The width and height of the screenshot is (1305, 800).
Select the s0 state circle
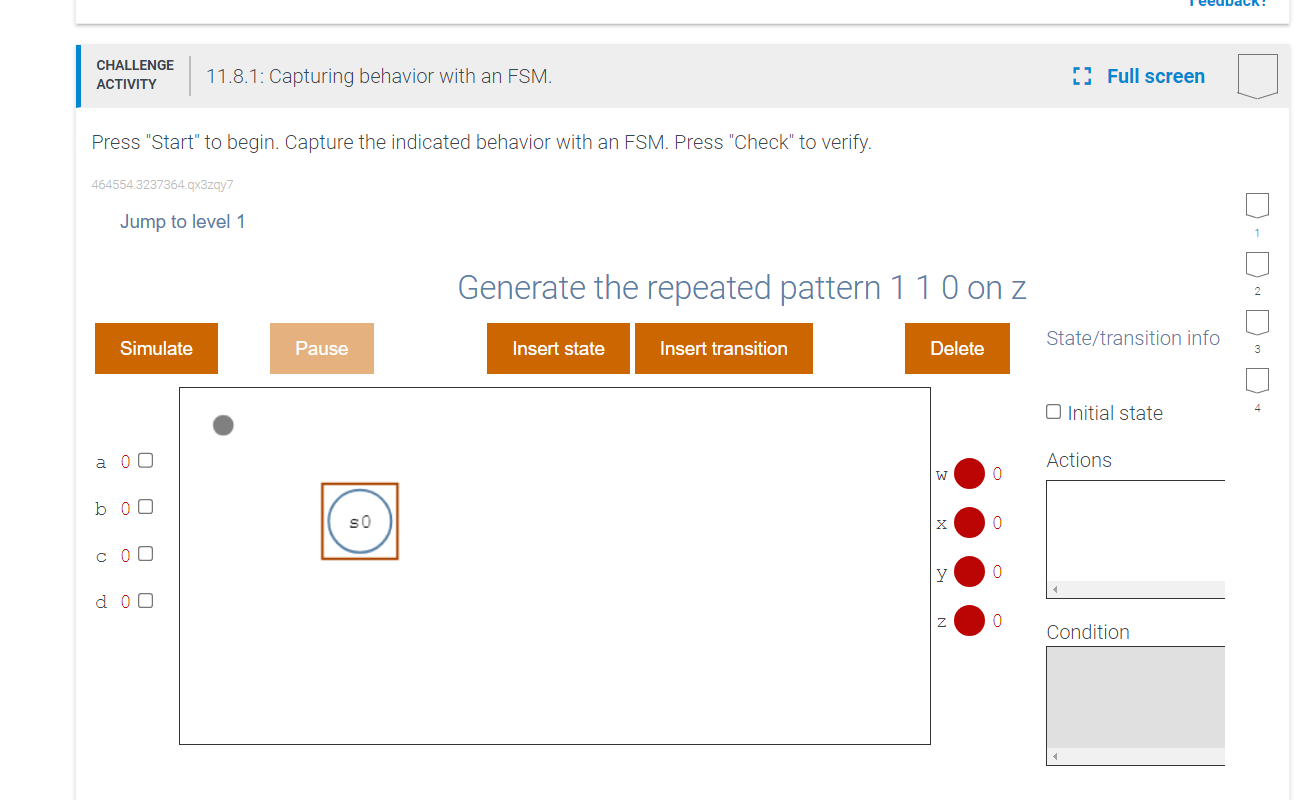(x=360, y=521)
